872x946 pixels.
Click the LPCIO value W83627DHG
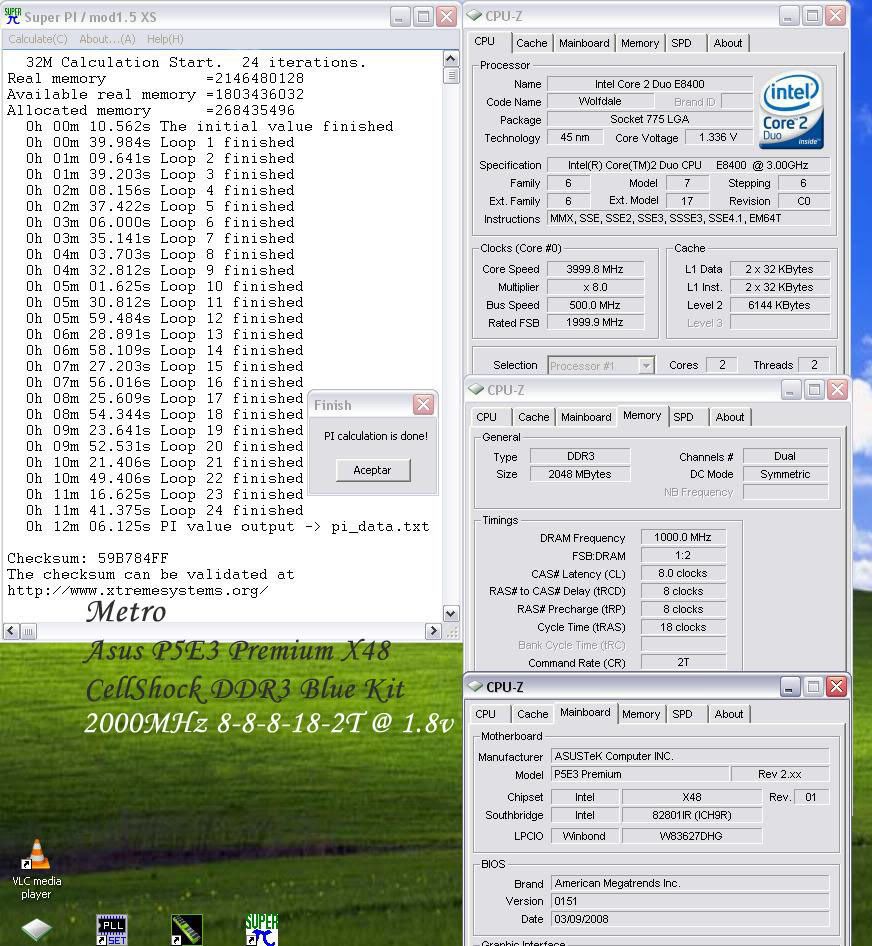point(692,836)
